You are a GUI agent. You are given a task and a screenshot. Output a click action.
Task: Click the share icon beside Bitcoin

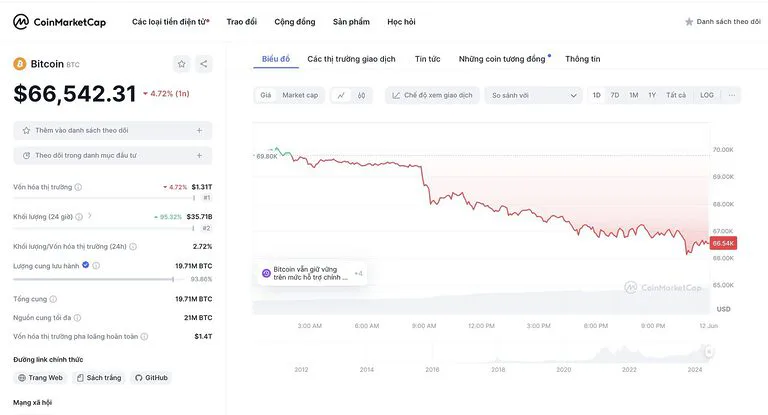tap(204, 64)
